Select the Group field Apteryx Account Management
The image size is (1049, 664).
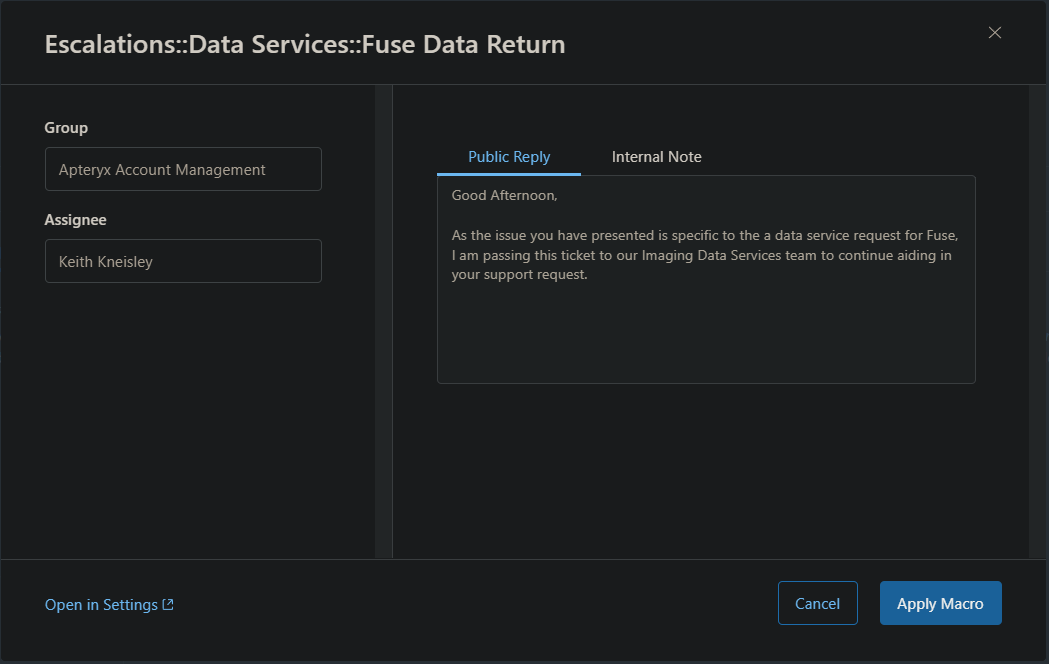(183, 169)
